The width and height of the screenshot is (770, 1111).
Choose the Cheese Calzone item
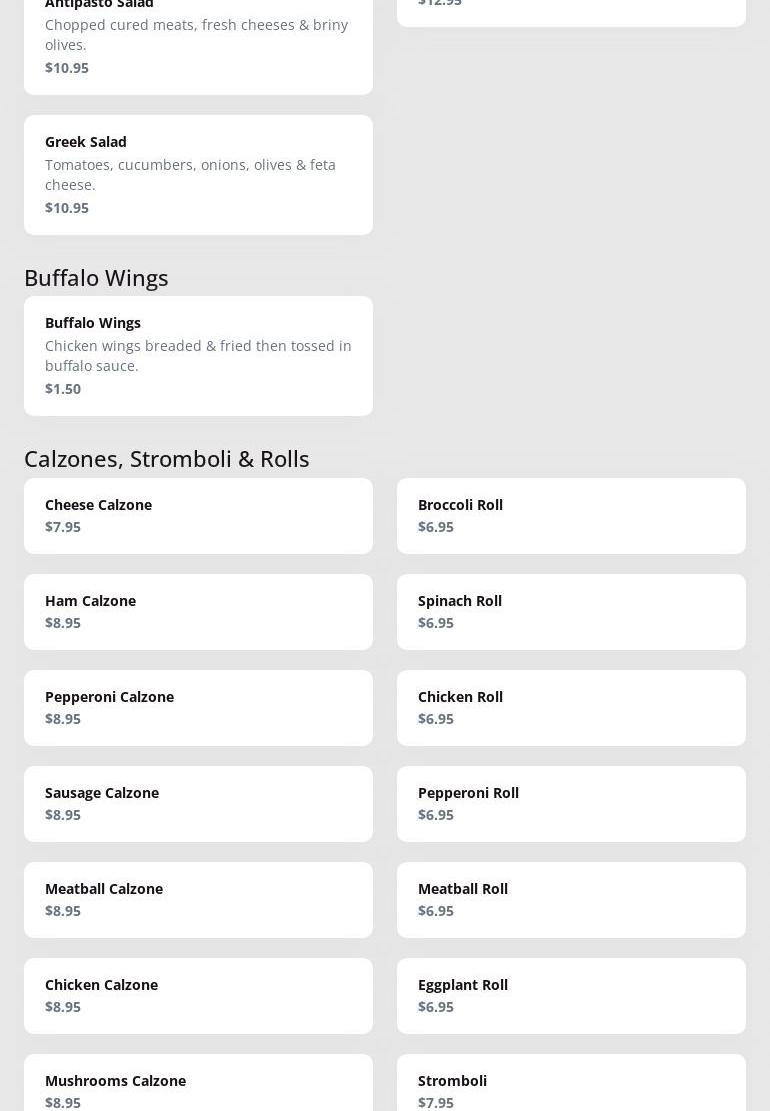point(198,516)
